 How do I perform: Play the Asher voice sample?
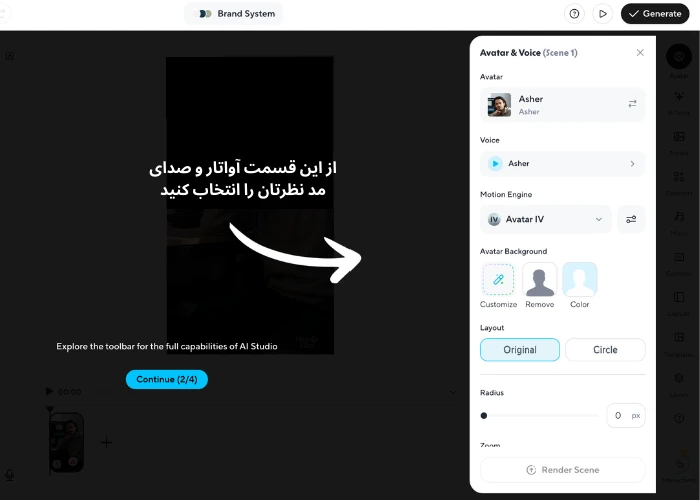pyautogui.click(x=495, y=163)
